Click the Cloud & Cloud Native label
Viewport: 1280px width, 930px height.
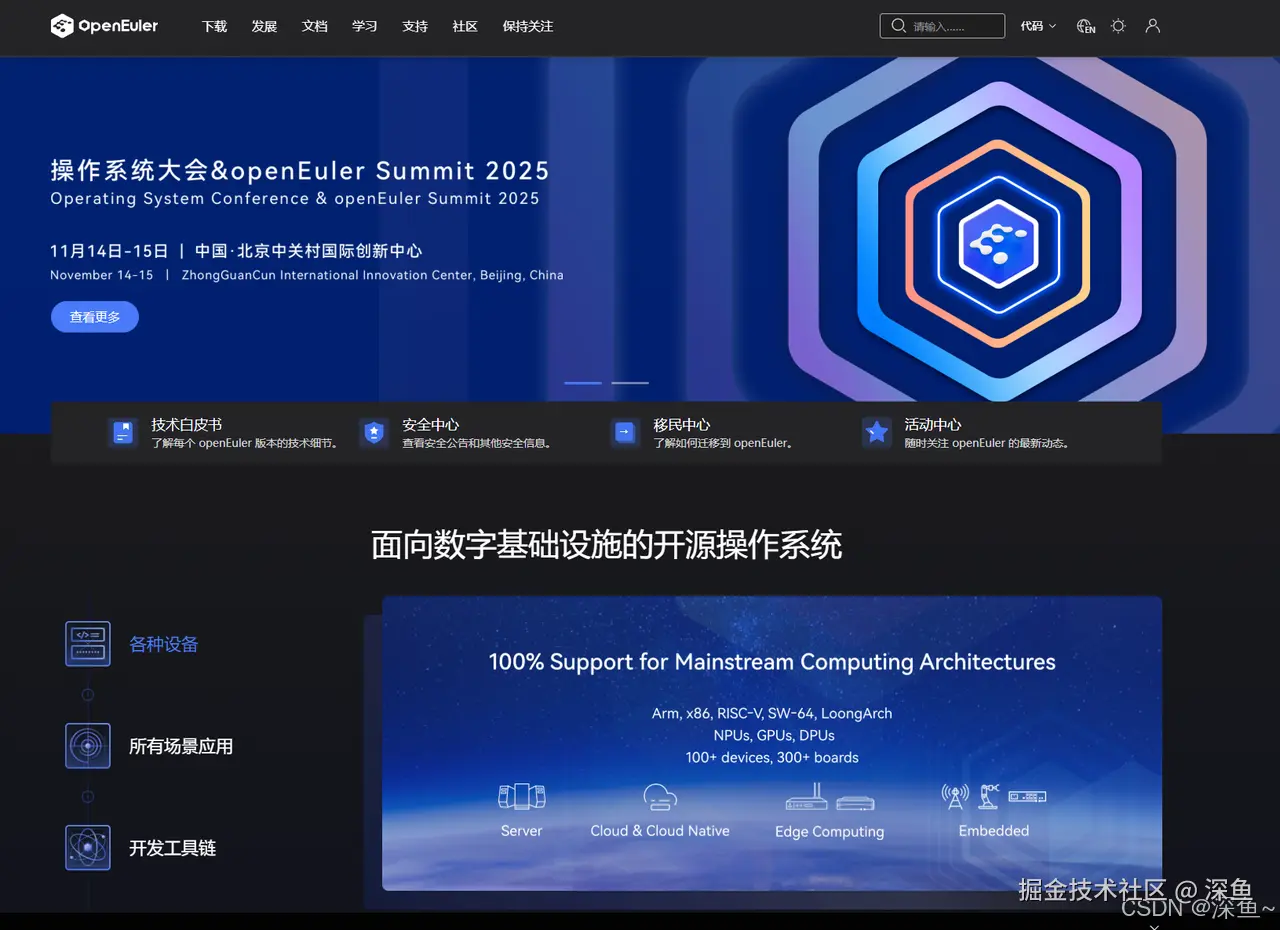(x=660, y=831)
